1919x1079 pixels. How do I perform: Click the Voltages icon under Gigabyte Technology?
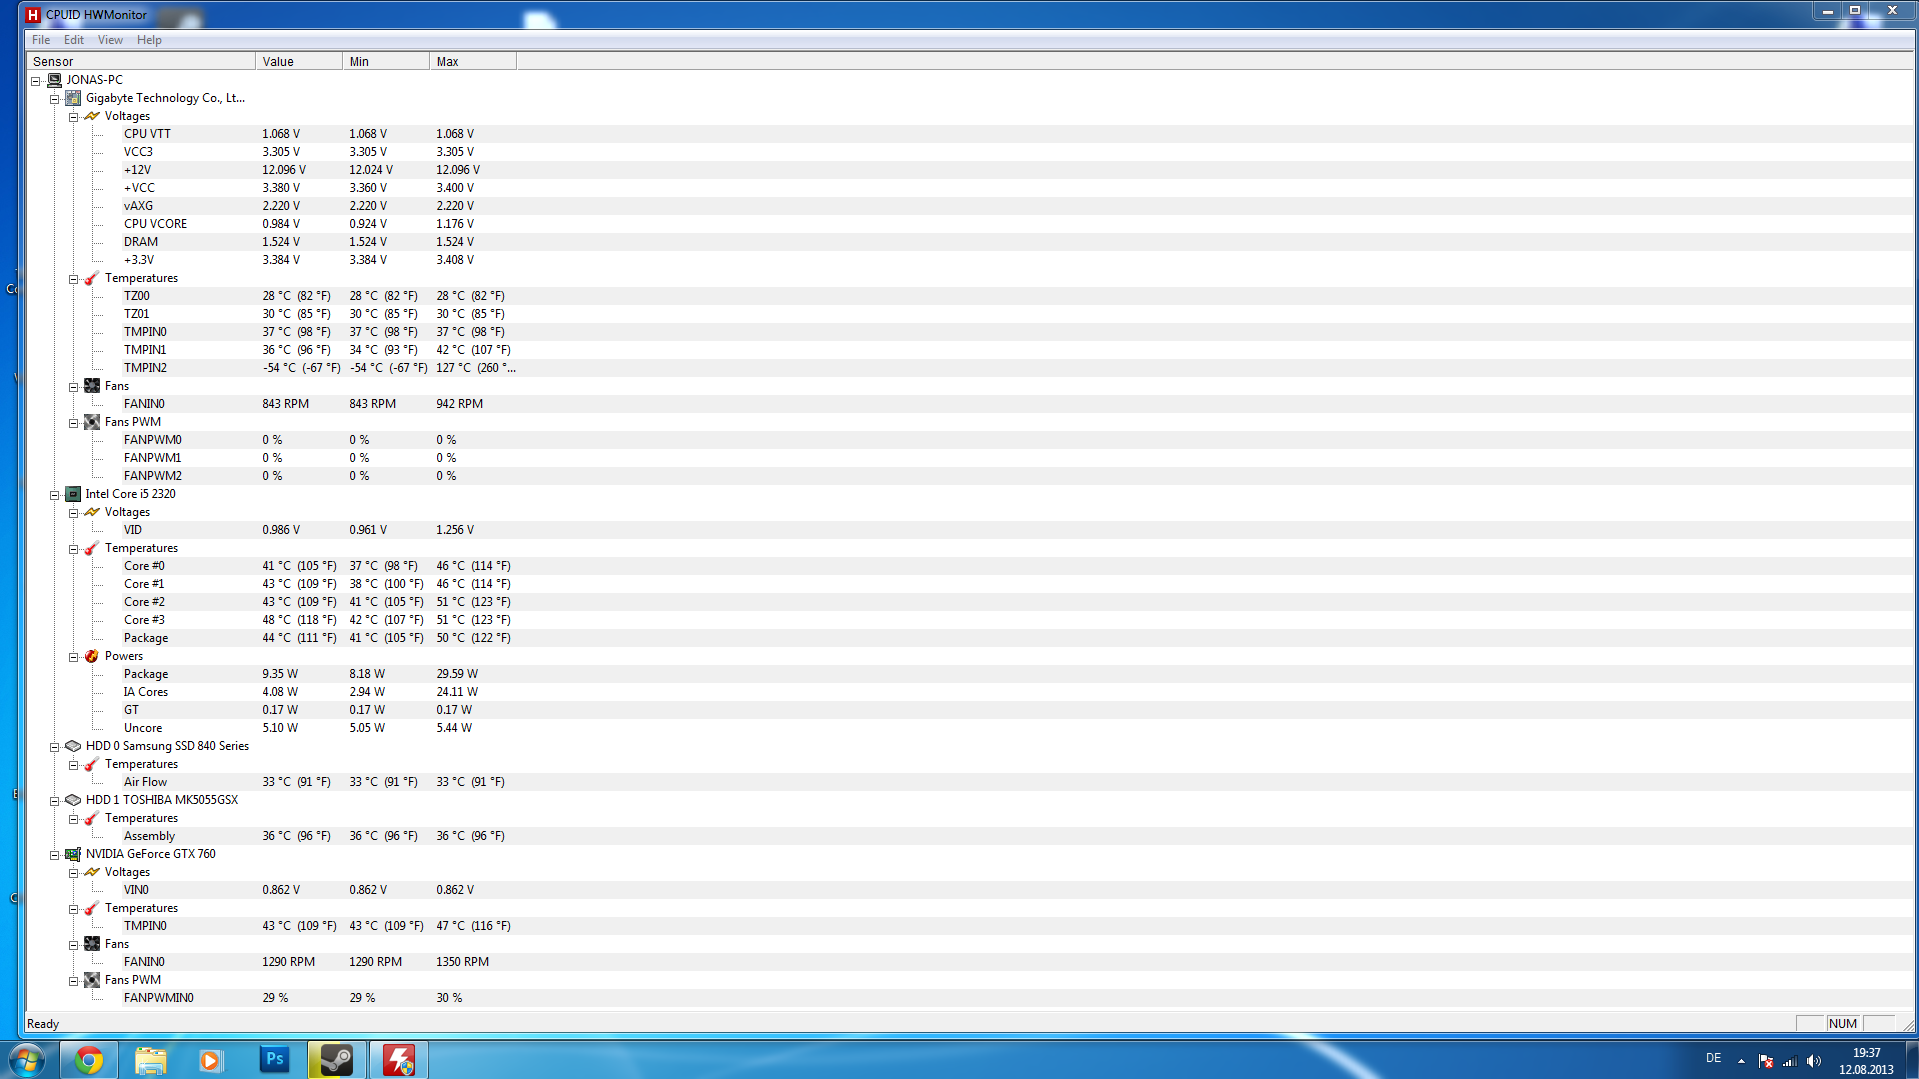(92, 116)
